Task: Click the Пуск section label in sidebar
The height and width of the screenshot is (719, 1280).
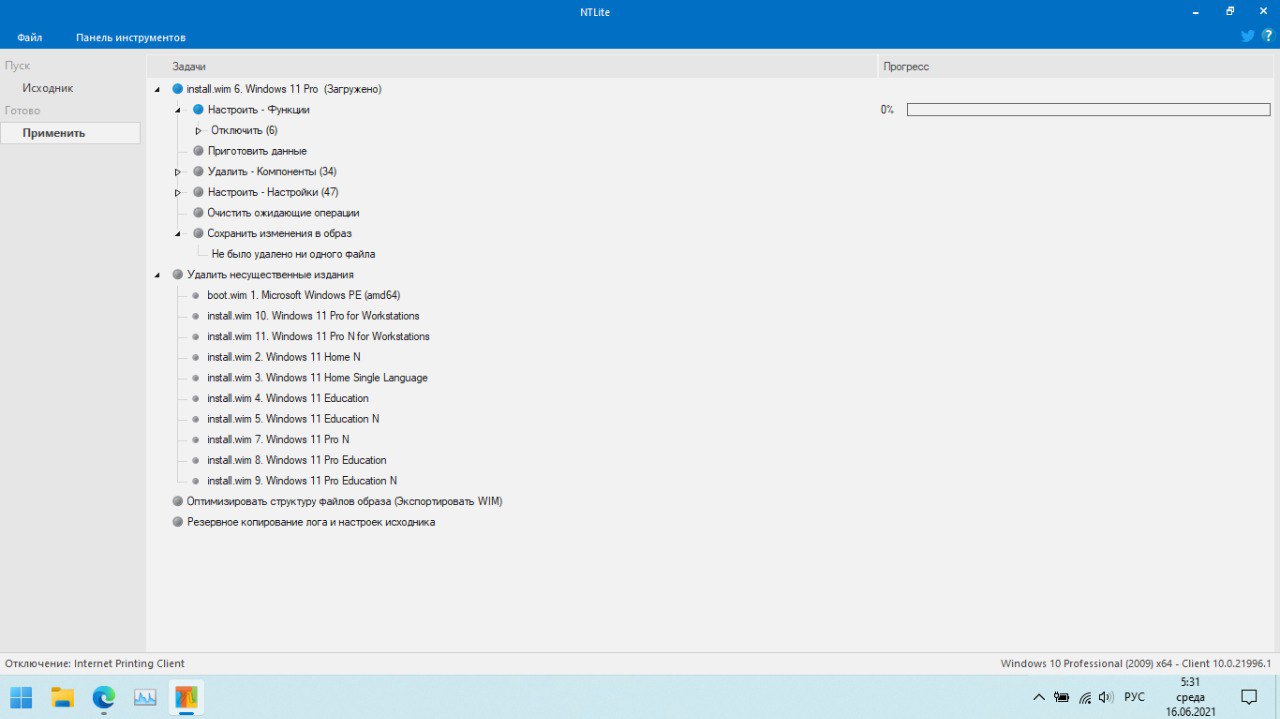Action: point(17,66)
